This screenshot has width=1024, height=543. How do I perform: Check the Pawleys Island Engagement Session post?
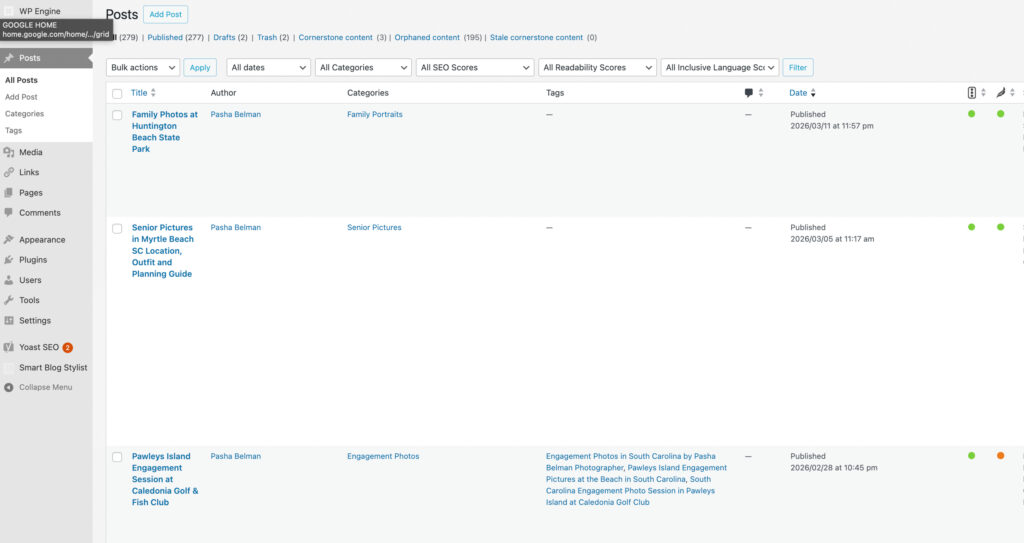[117, 457]
